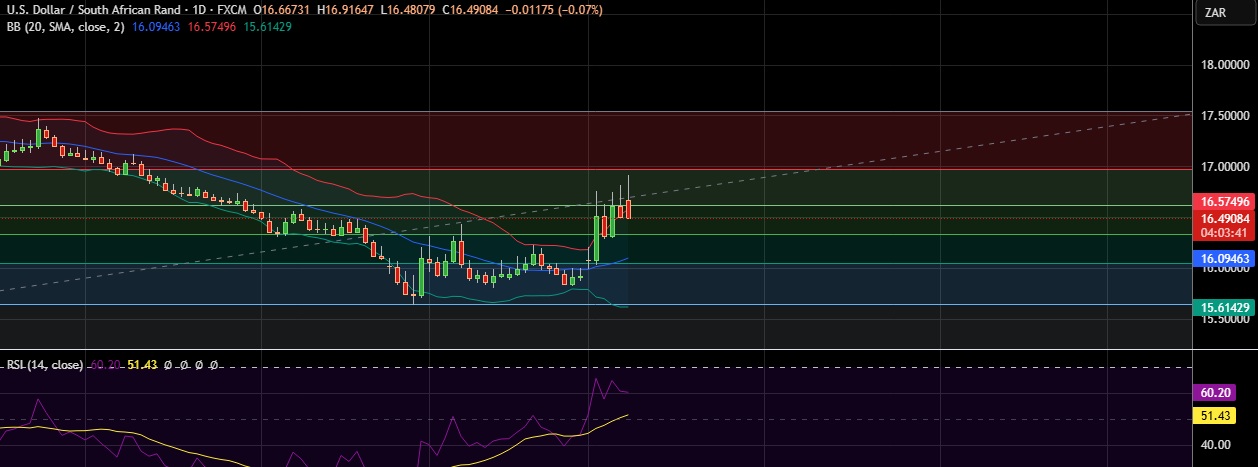Click the red BB upper value 16.57496 in legend
The width and height of the screenshot is (1258, 467).
click(x=213, y=27)
